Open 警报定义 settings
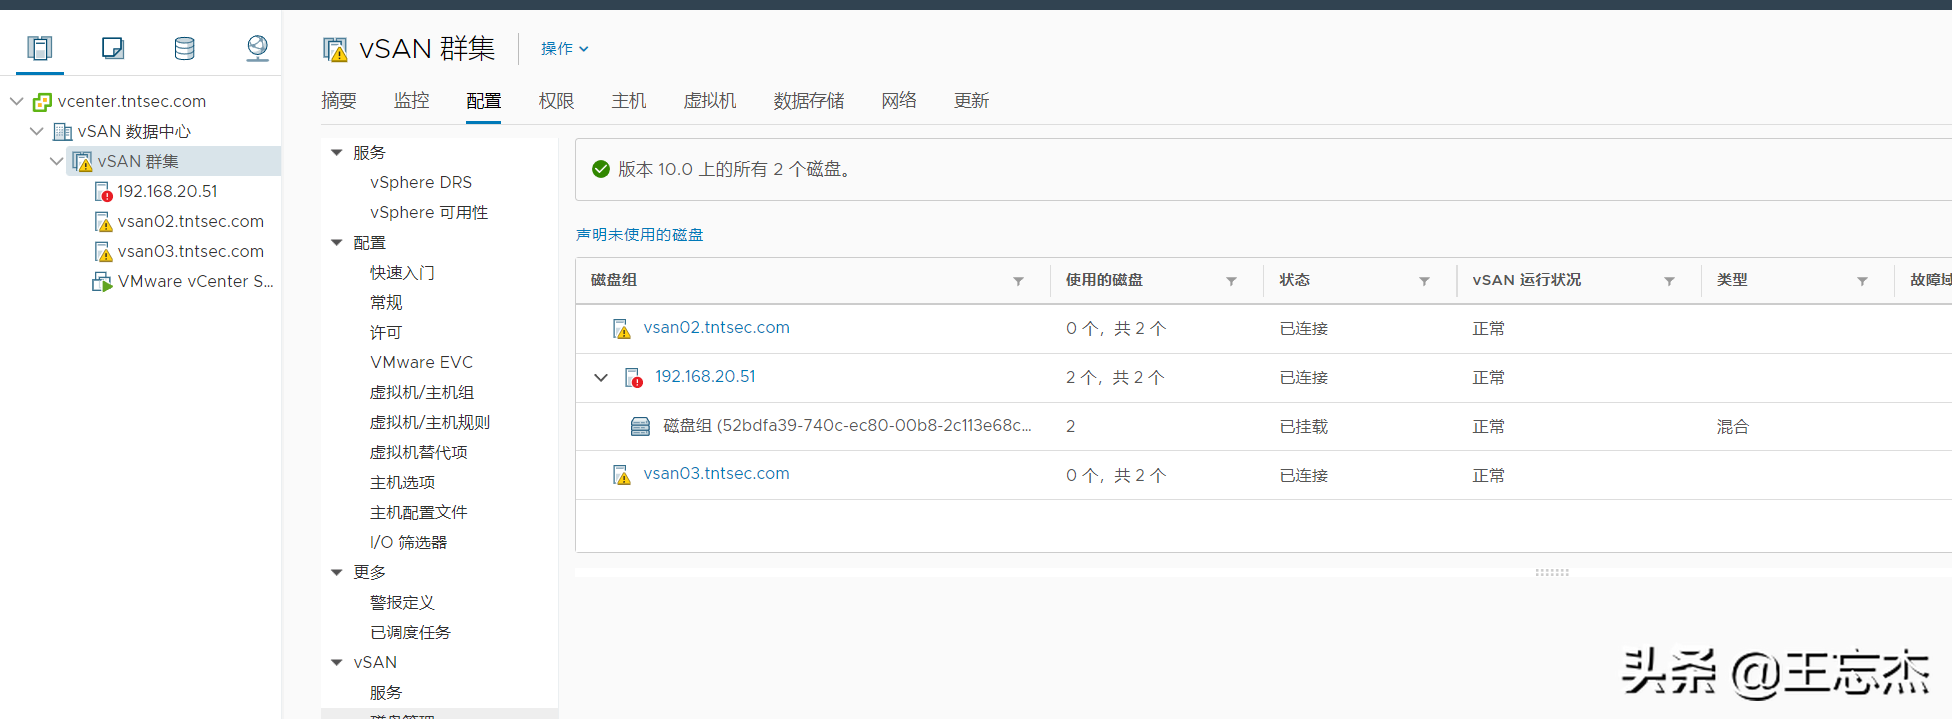The height and width of the screenshot is (719, 1952). [402, 602]
